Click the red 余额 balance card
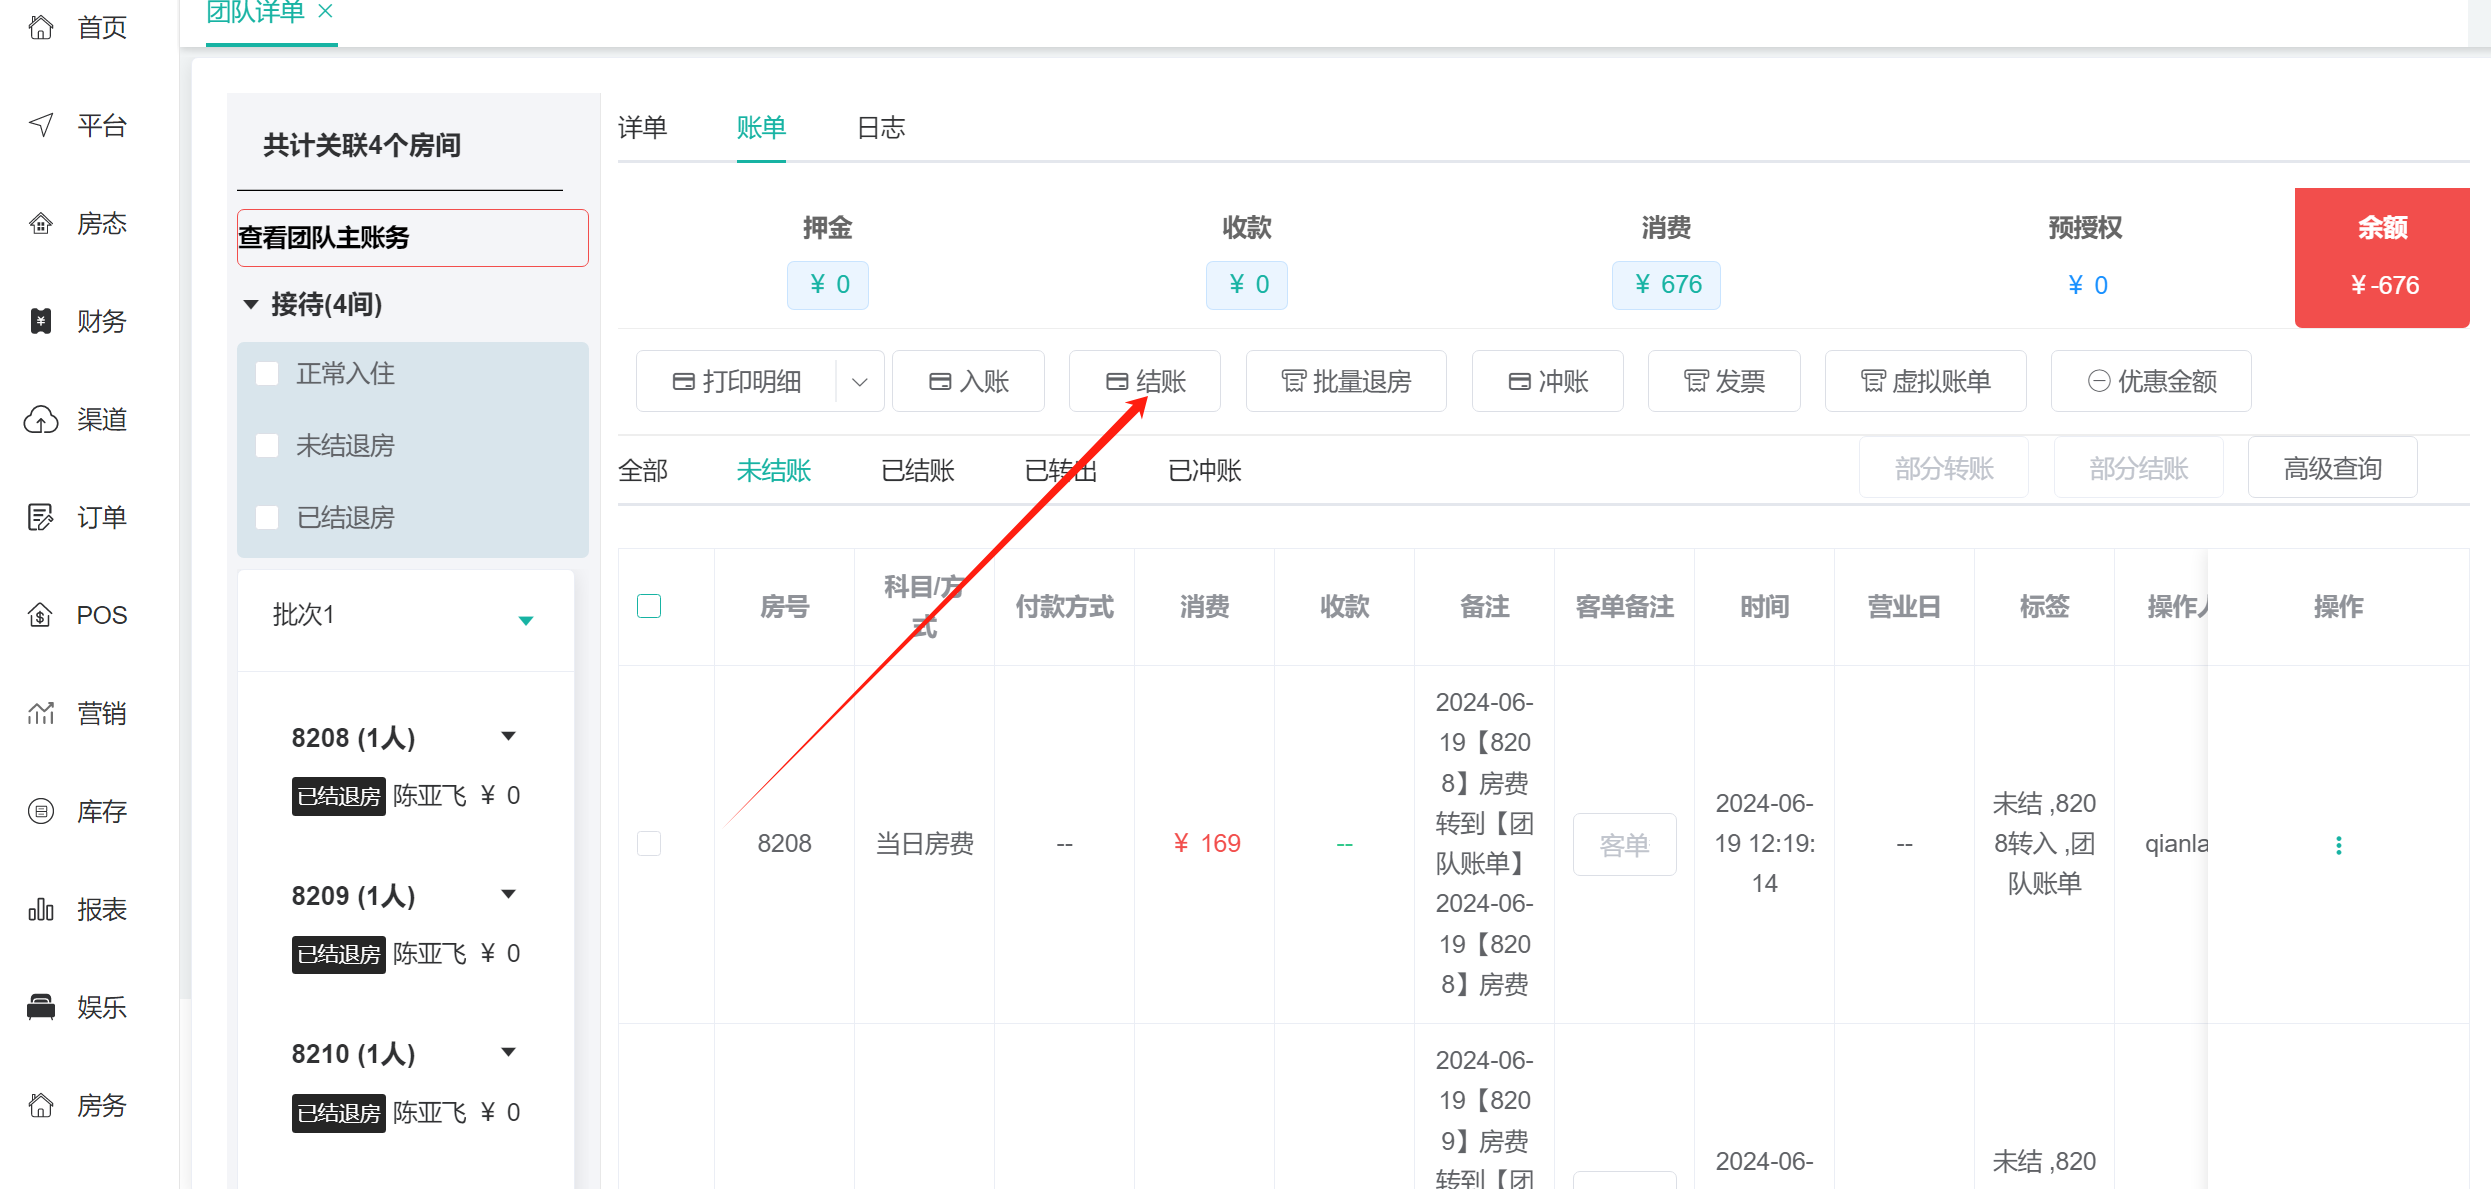The height and width of the screenshot is (1189, 2491). coord(2382,258)
